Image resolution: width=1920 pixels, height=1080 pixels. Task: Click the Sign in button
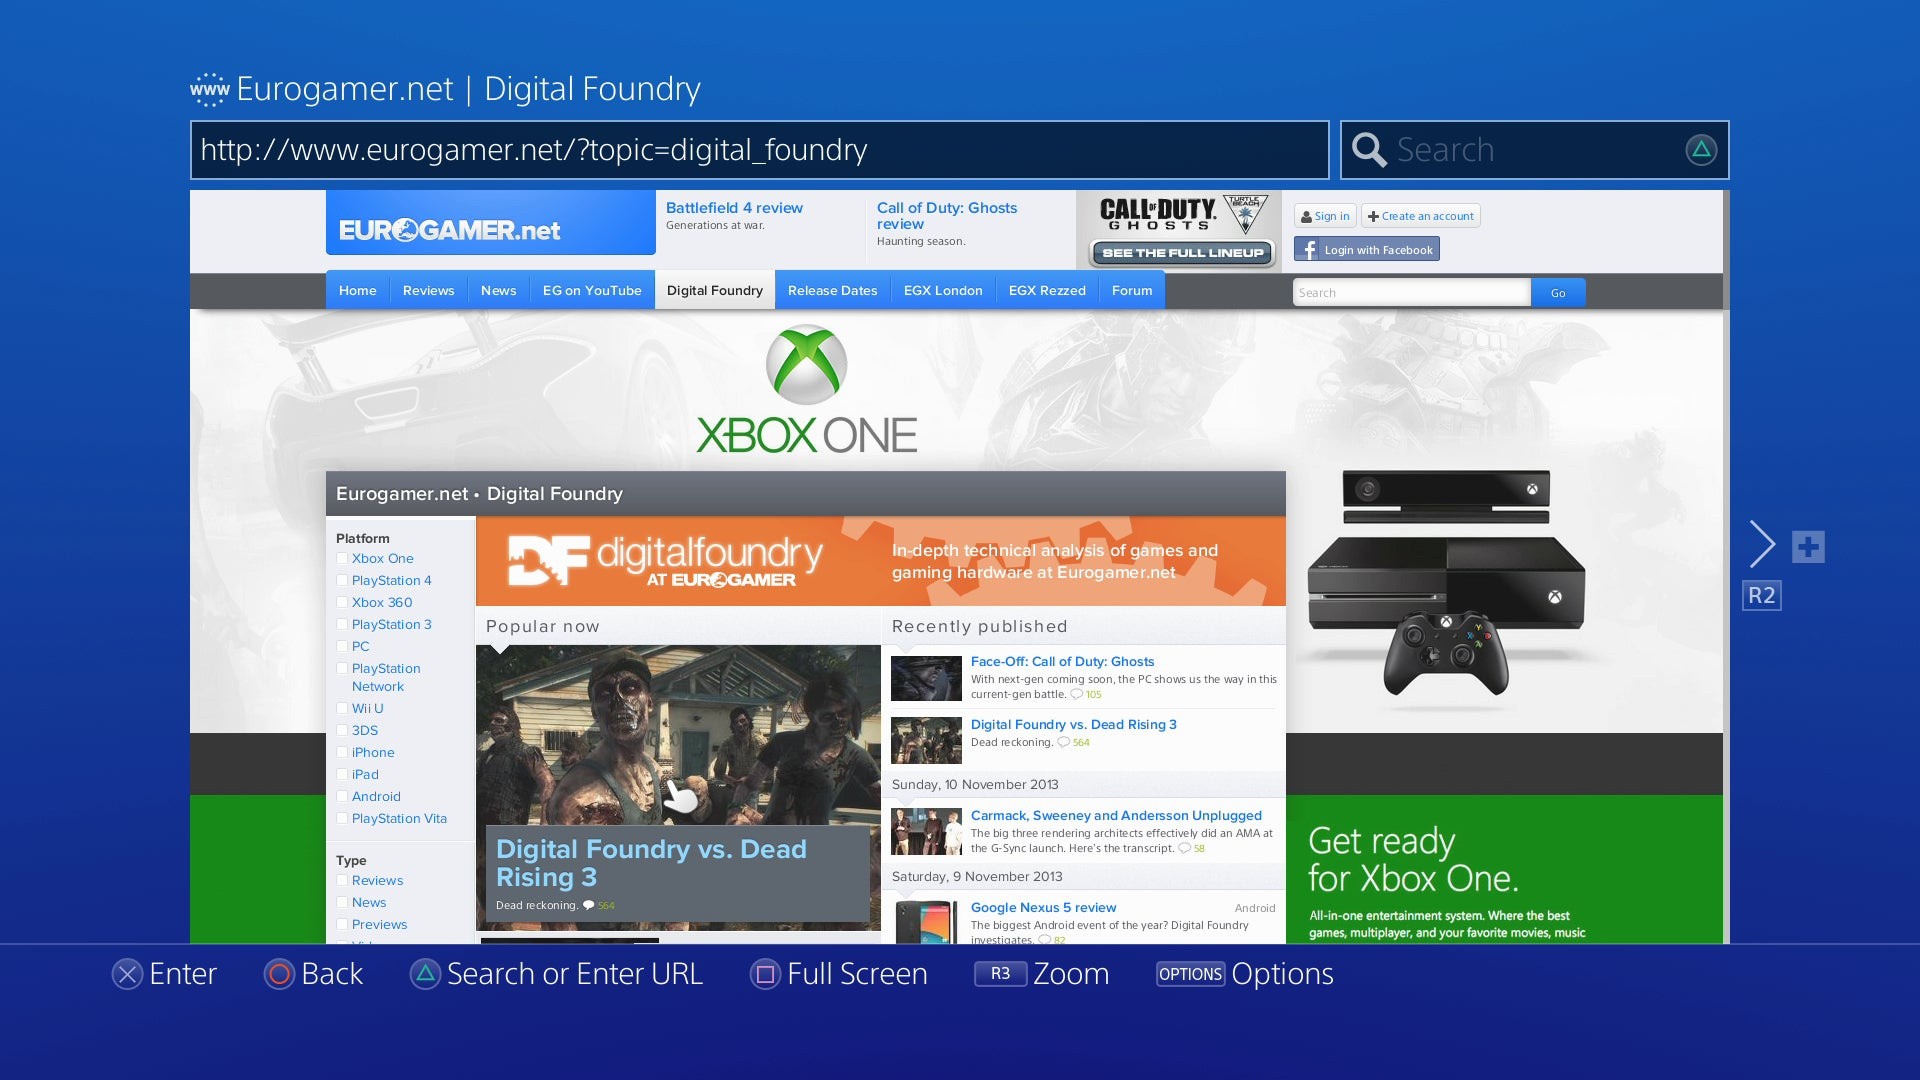coord(1325,217)
